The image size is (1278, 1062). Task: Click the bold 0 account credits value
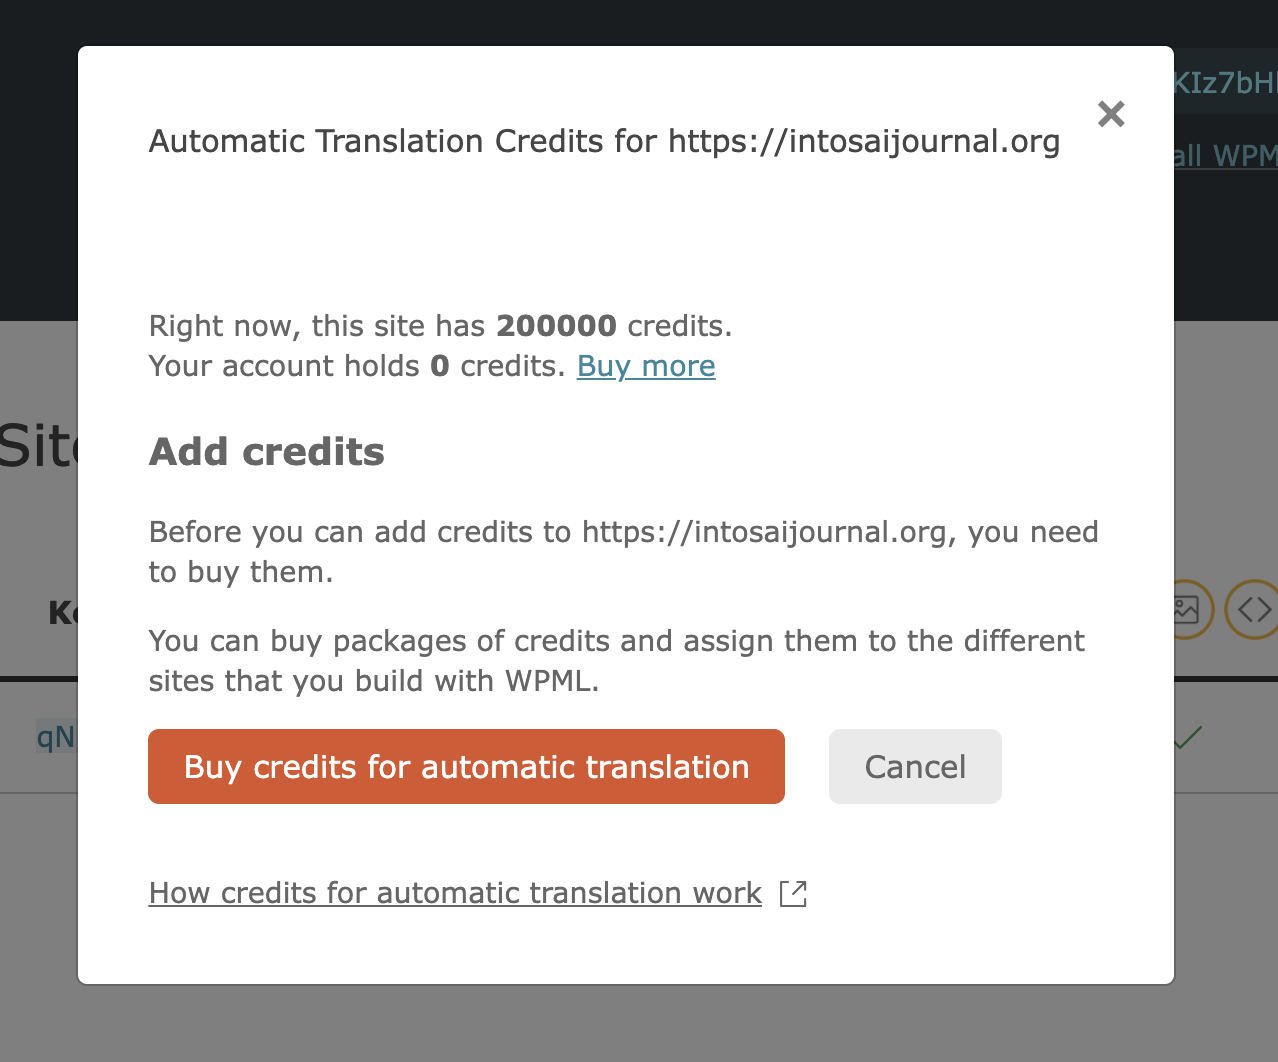tap(439, 366)
